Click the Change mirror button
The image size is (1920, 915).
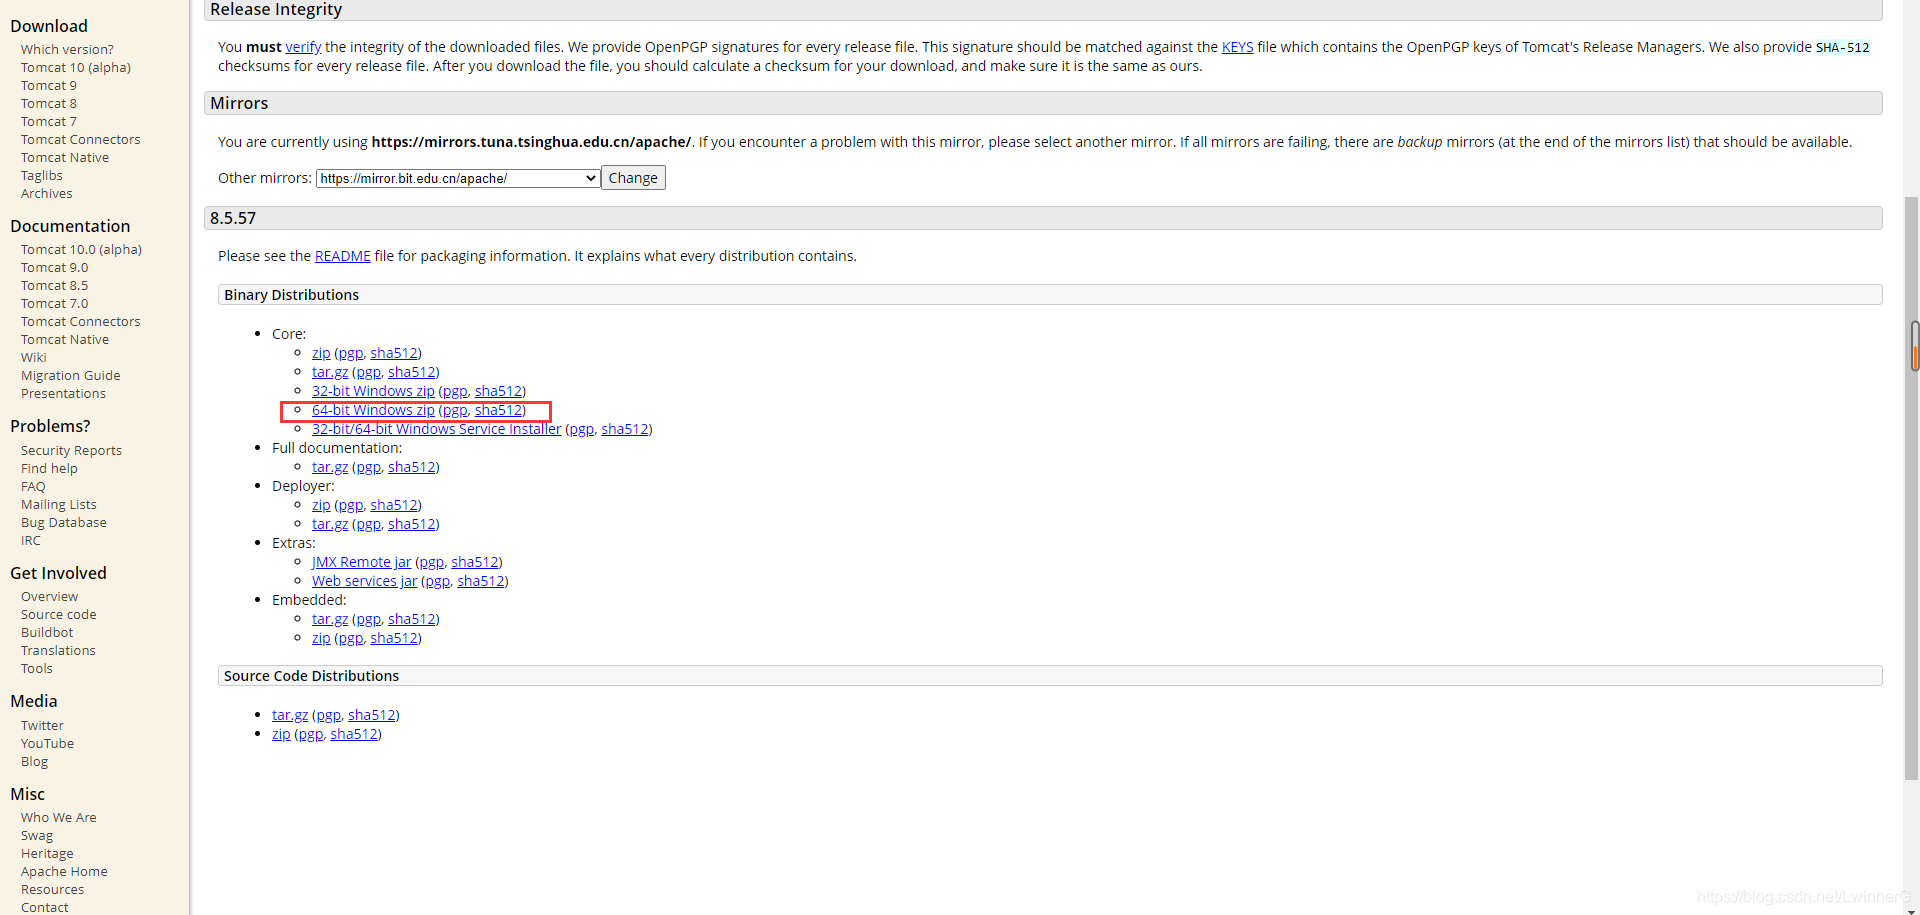click(x=633, y=178)
